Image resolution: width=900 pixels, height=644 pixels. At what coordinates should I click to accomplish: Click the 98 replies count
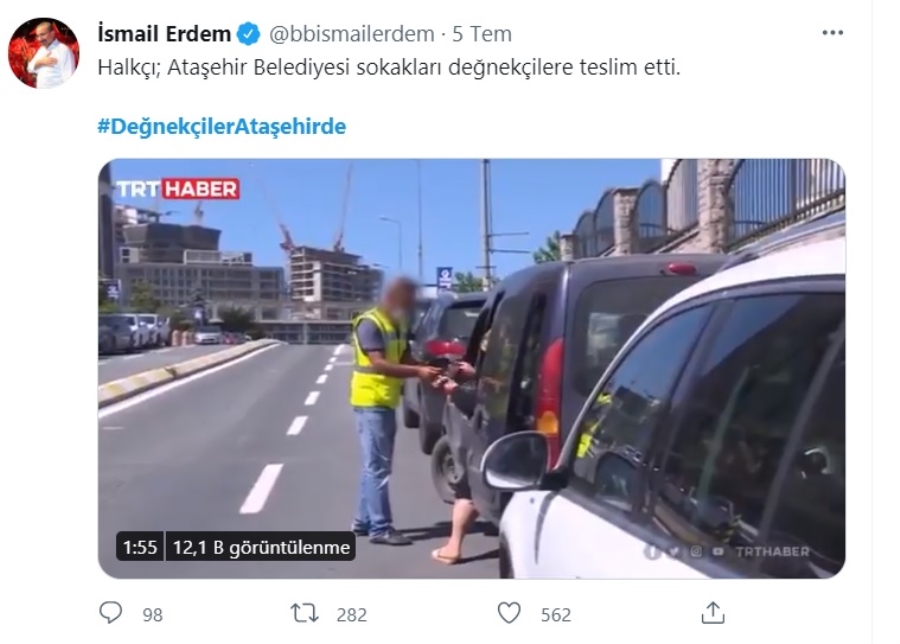pos(153,615)
